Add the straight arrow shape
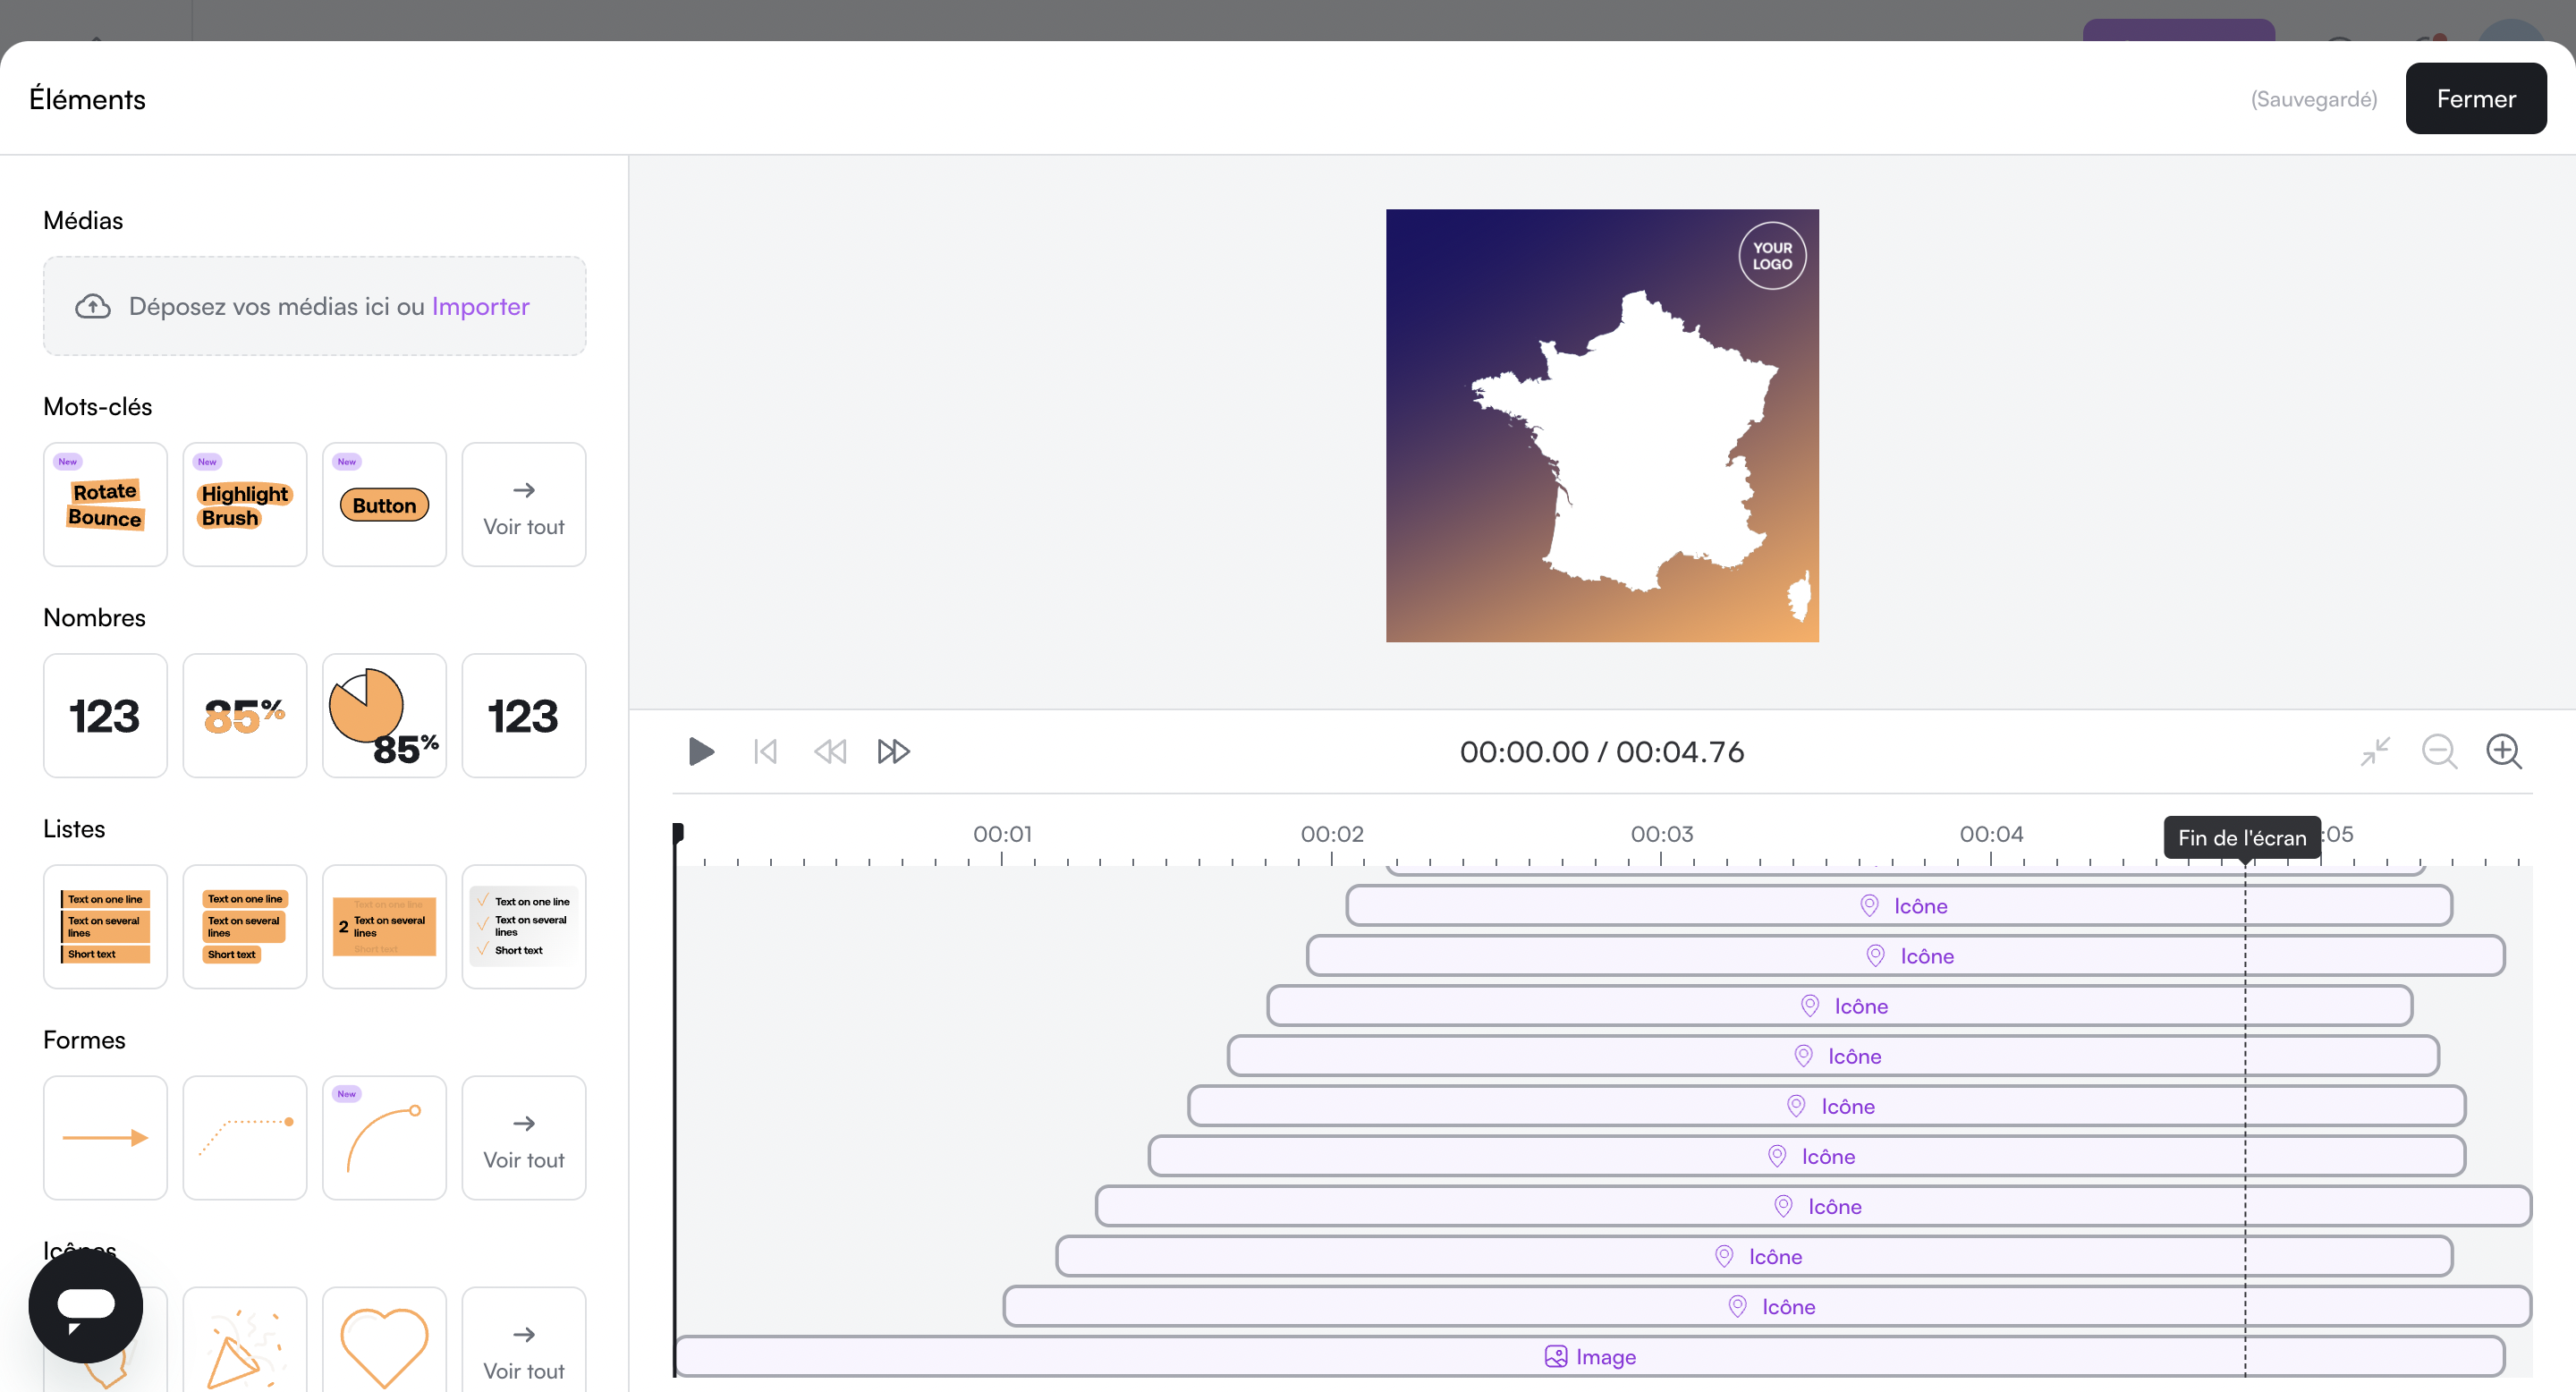The height and width of the screenshot is (1392, 2576). pos(105,1137)
